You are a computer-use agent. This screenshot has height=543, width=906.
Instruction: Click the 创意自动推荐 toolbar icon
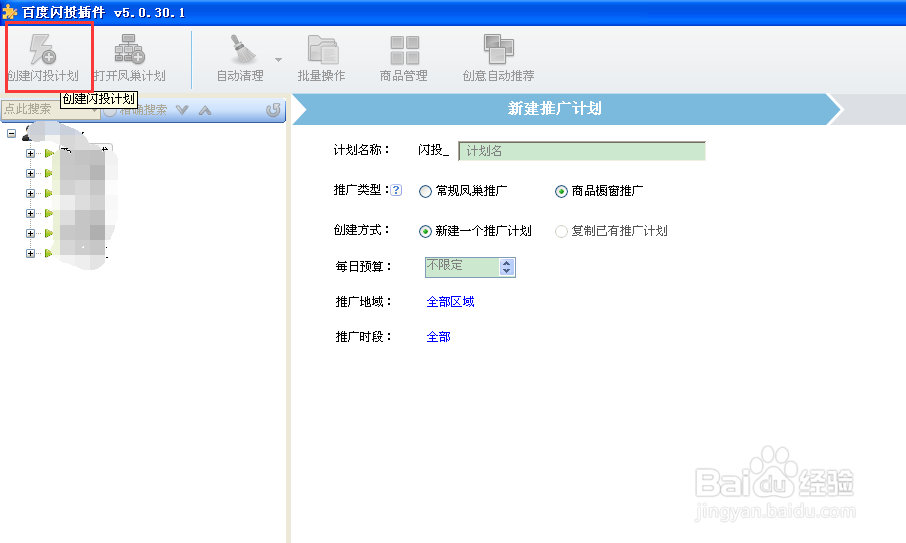[x=499, y=49]
